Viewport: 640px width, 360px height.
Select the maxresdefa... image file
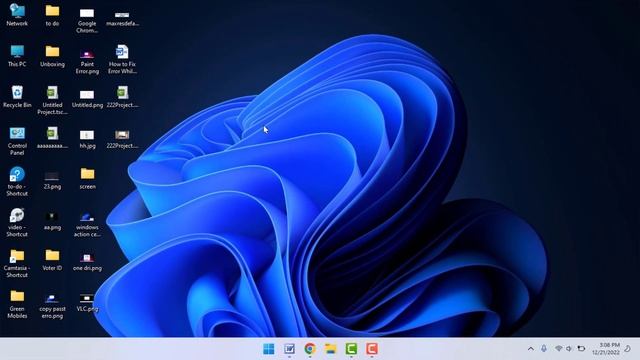click(122, 18)
